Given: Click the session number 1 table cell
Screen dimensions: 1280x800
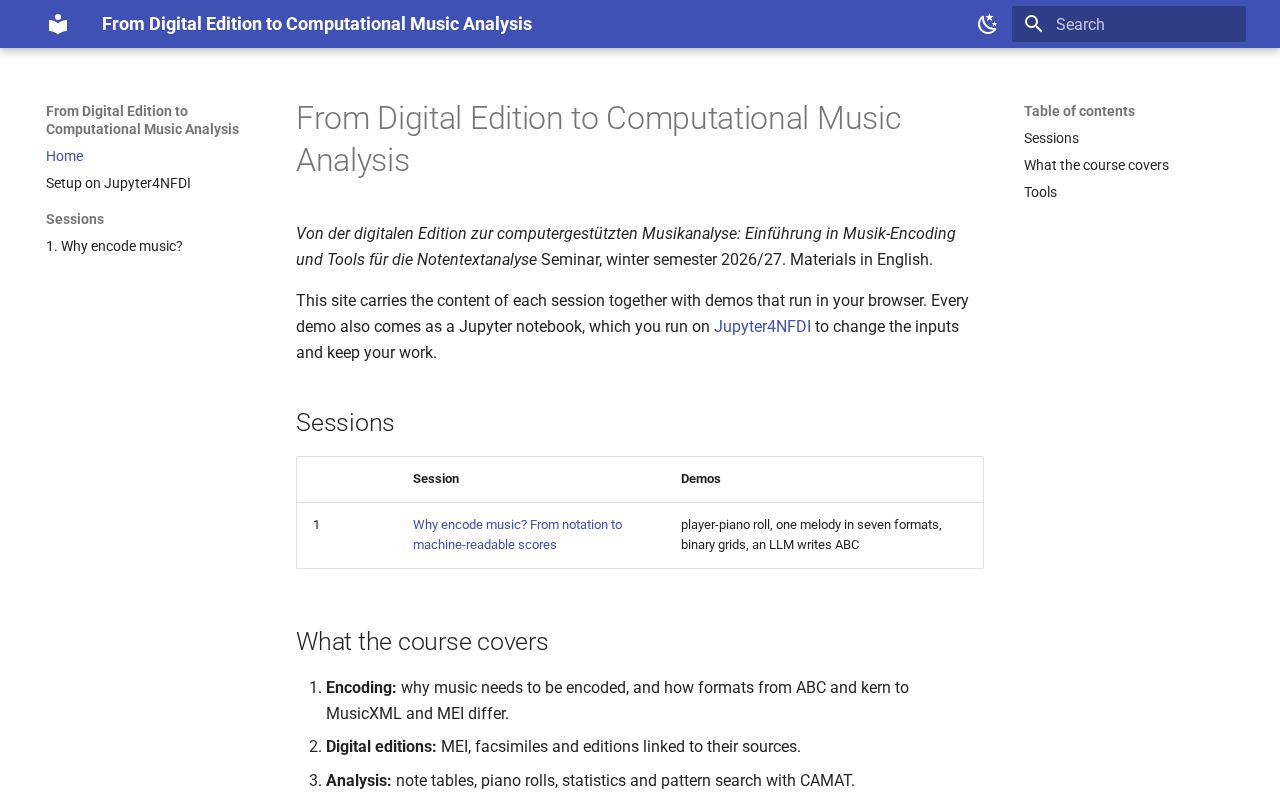Looking at the screenshot, I should point(317,524).
